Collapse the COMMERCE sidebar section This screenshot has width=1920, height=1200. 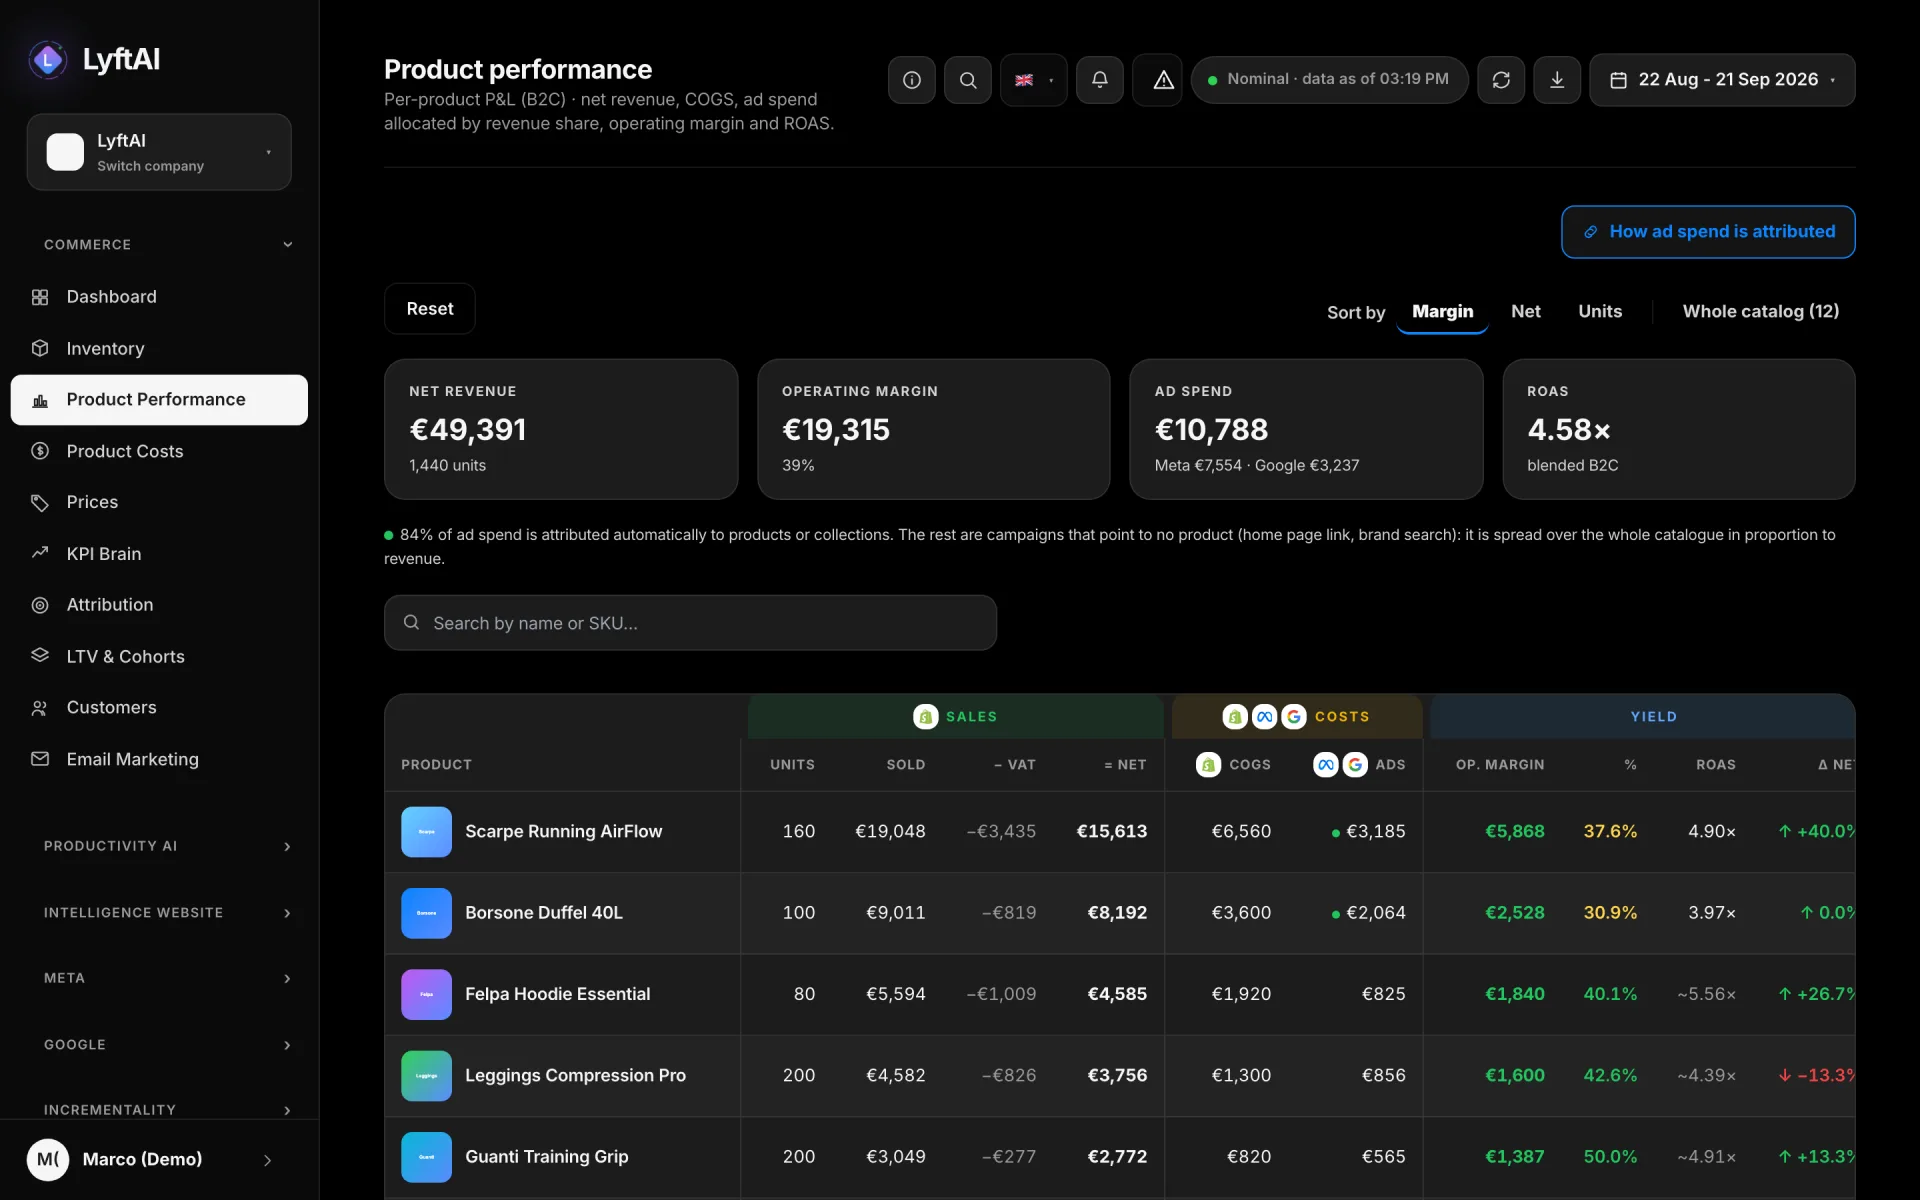(167, 245)
